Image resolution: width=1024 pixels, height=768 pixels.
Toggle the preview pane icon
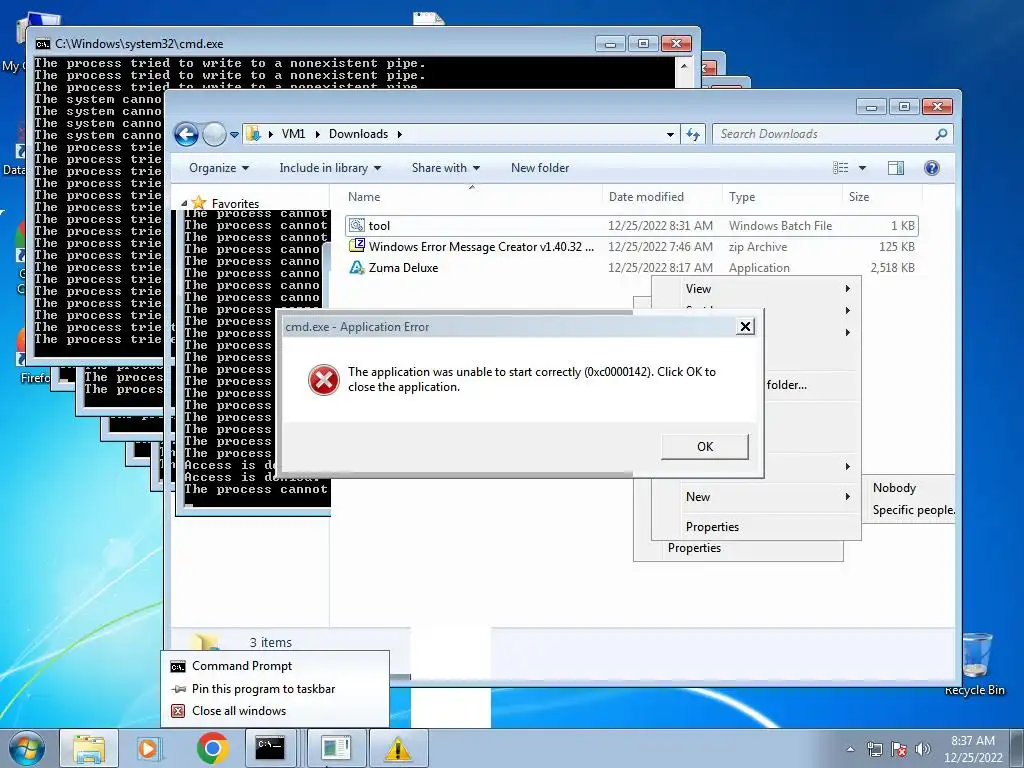(x=896, y=168)
